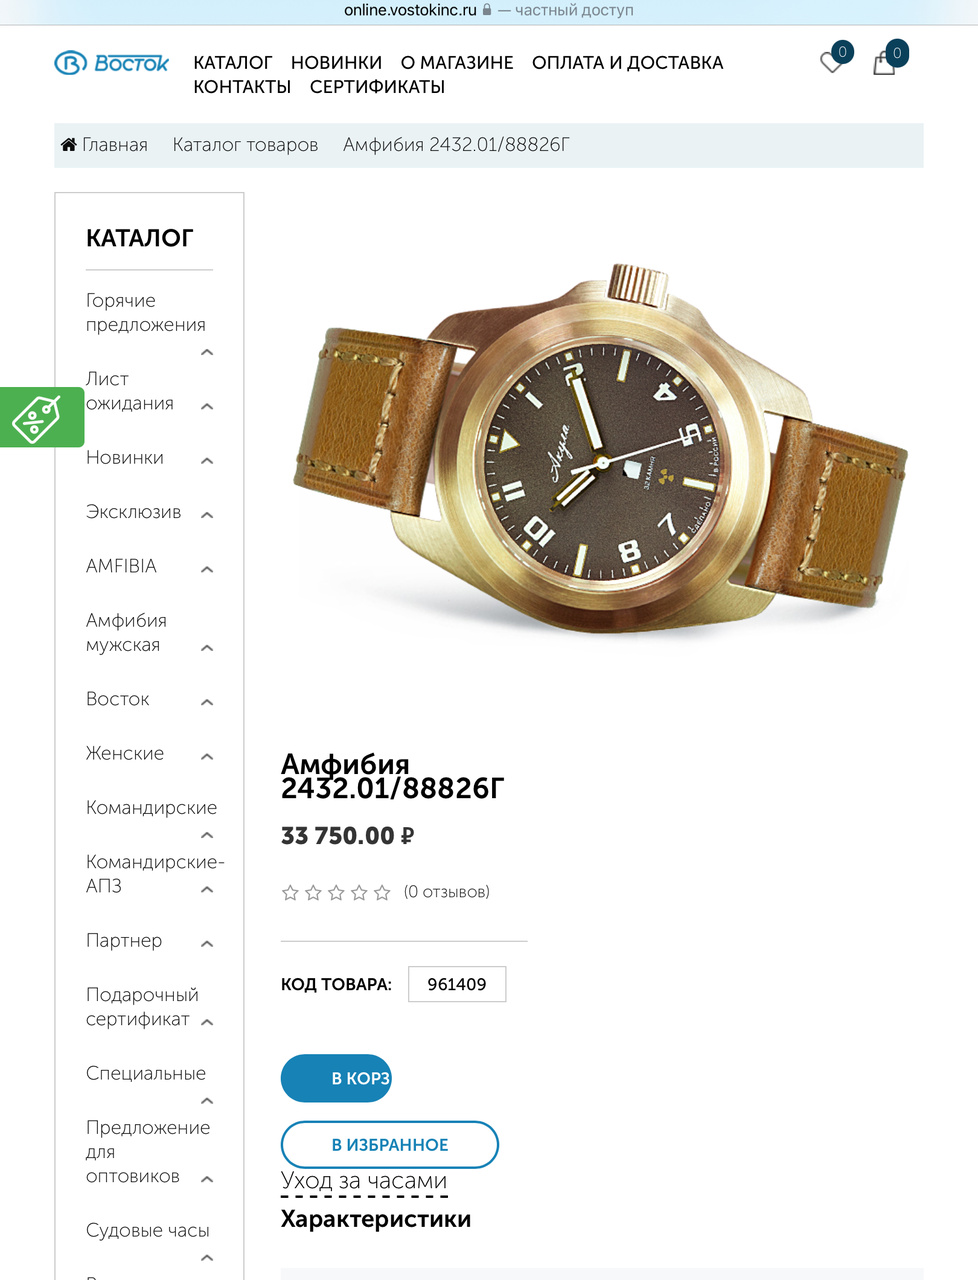The image size is (978, 1280).
Task: Open the wishlist heart icon
Action: pyautogui.click(x=831, y=63)
